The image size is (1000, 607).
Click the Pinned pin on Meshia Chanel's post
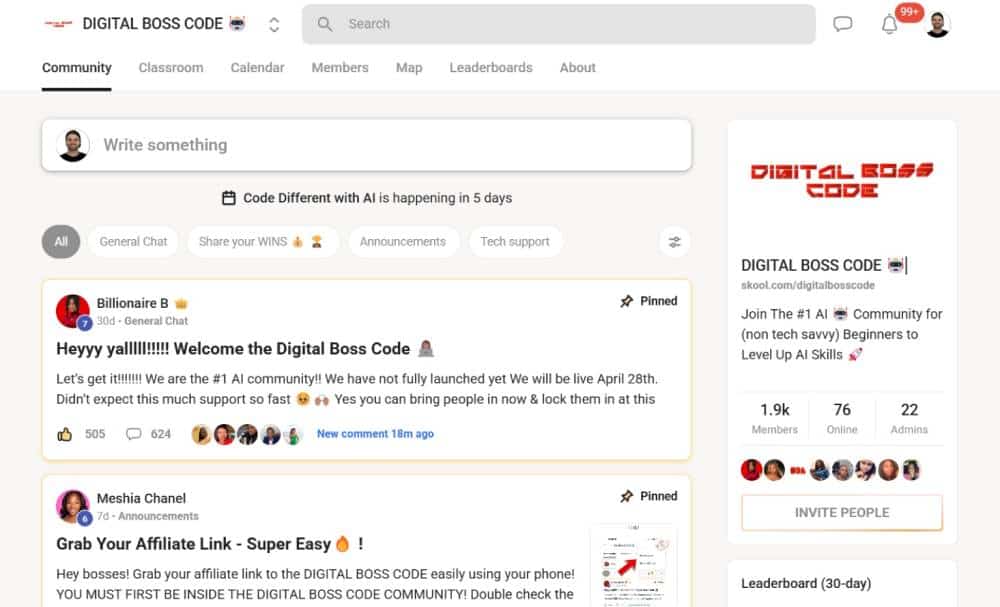(x=627, y=496)
